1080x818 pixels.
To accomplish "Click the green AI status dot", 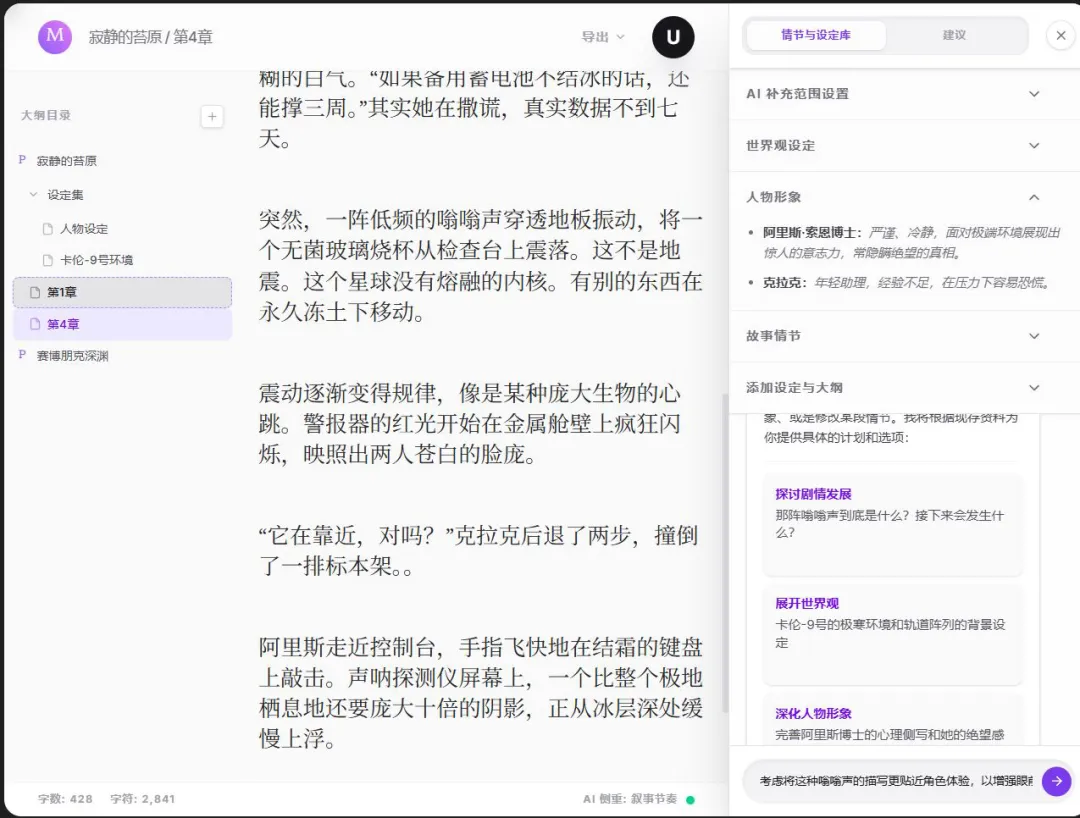I will 690,799.
